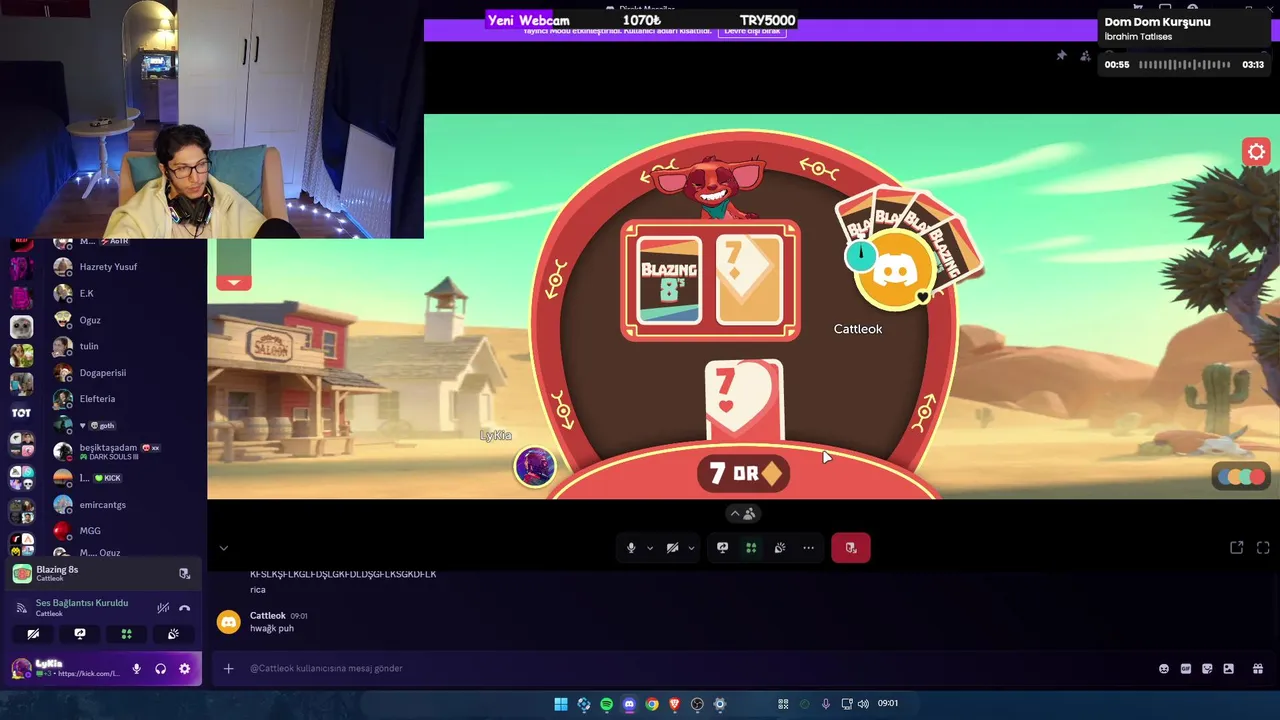The height and width of the screenshot is (720, 1280).
Task: Disconnect voice call with hang-up icon
Action: click(185, 608)
